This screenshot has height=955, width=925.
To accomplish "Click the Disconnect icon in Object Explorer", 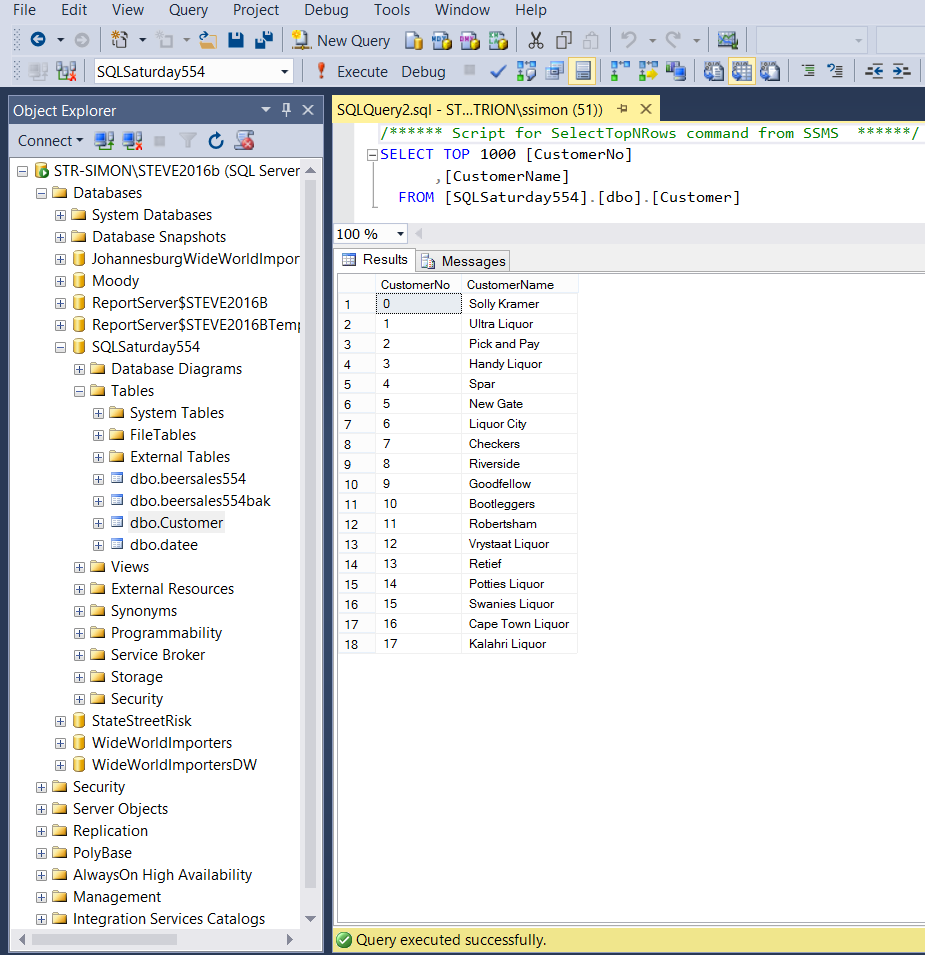I will [131, 141].
